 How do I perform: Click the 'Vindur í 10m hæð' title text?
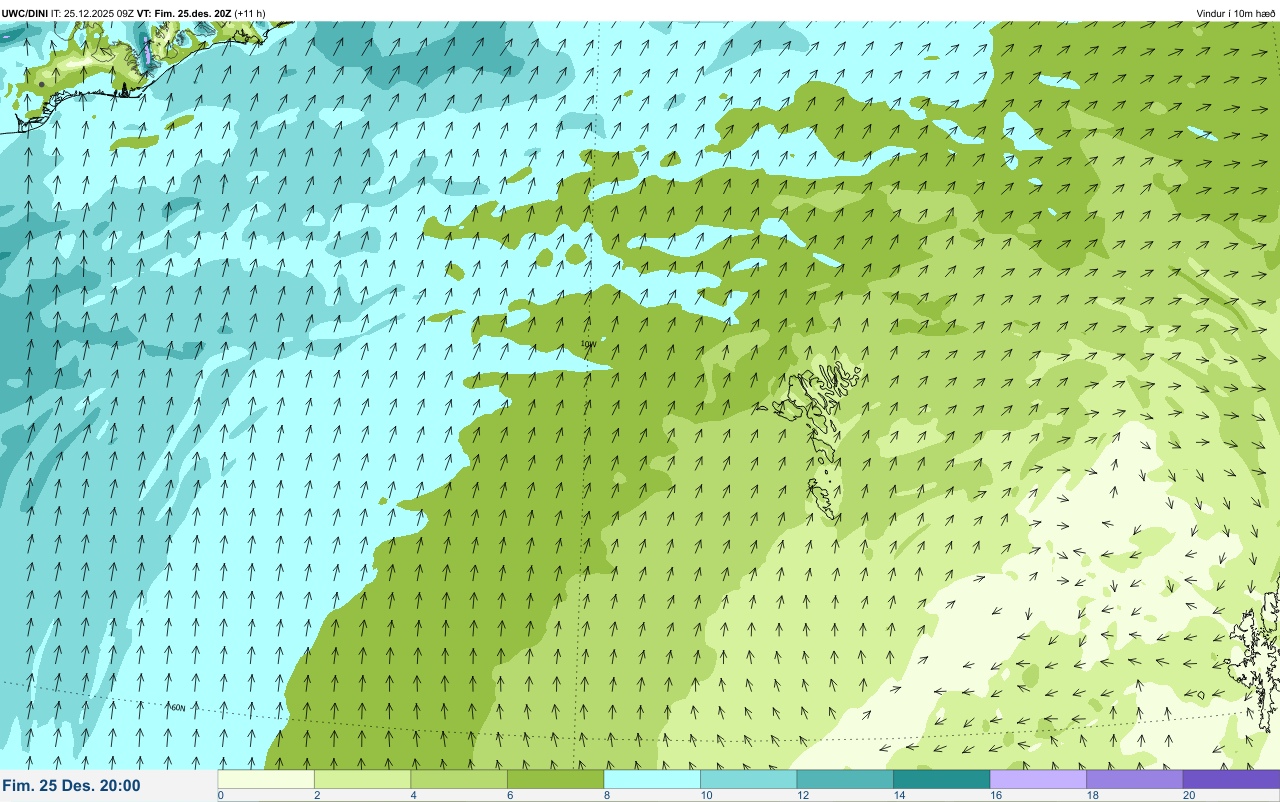[1236, 13]
